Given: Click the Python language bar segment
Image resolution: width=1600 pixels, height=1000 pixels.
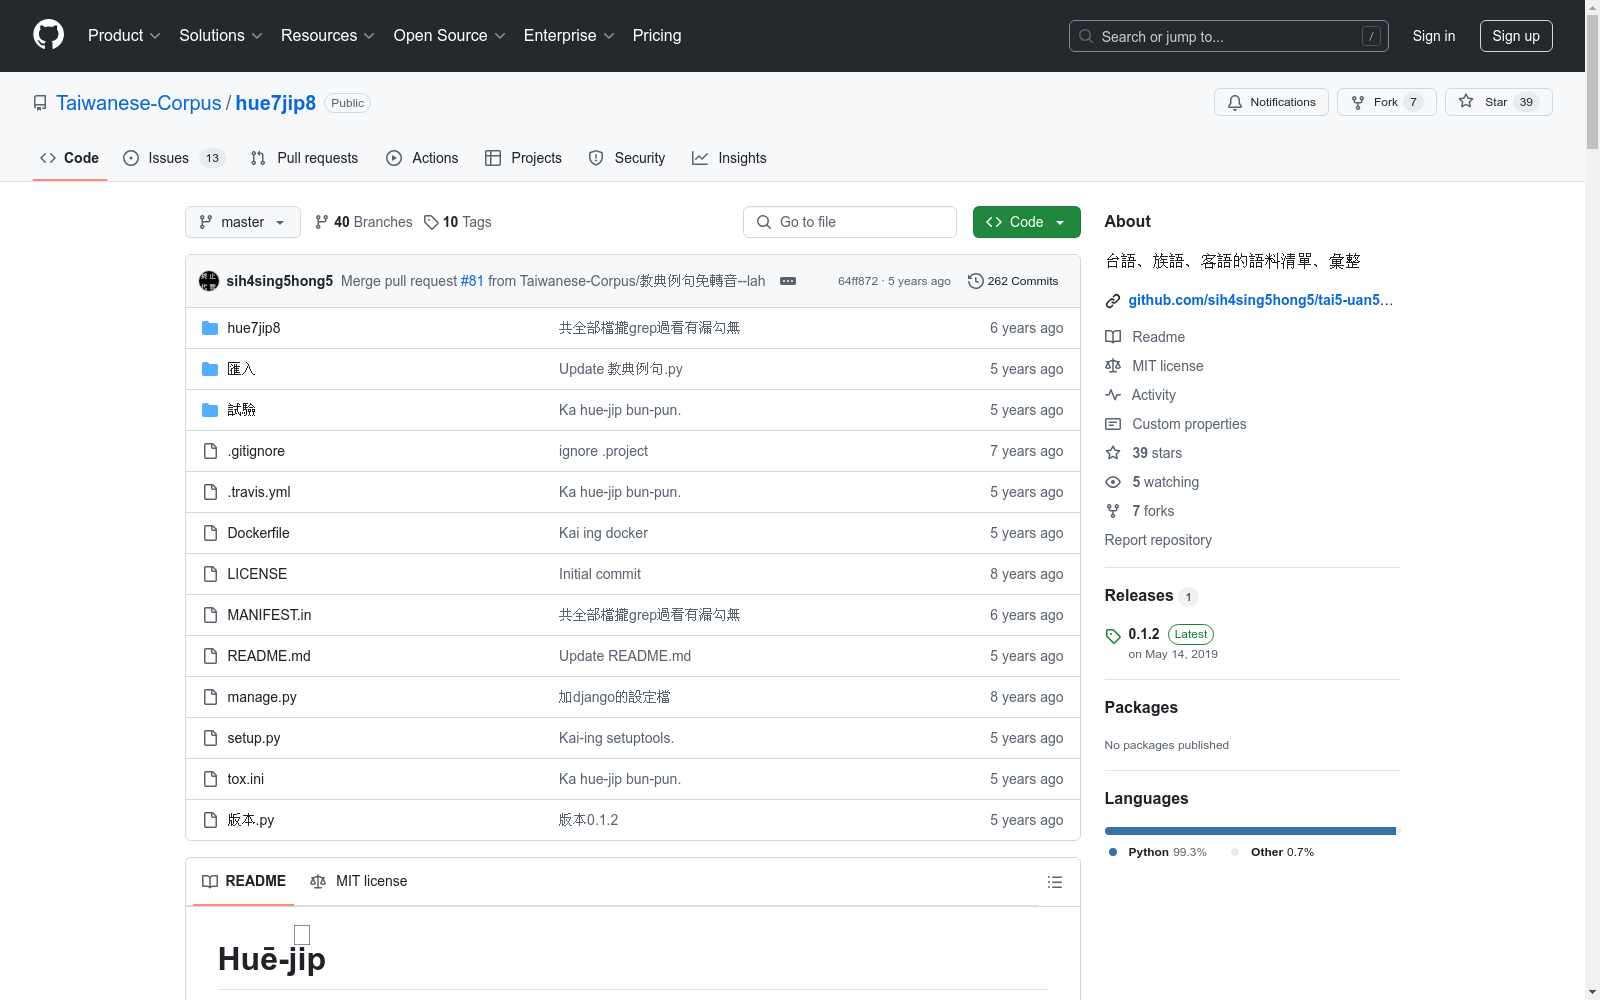Looking at the screenshot, I should pos(1250,831).
